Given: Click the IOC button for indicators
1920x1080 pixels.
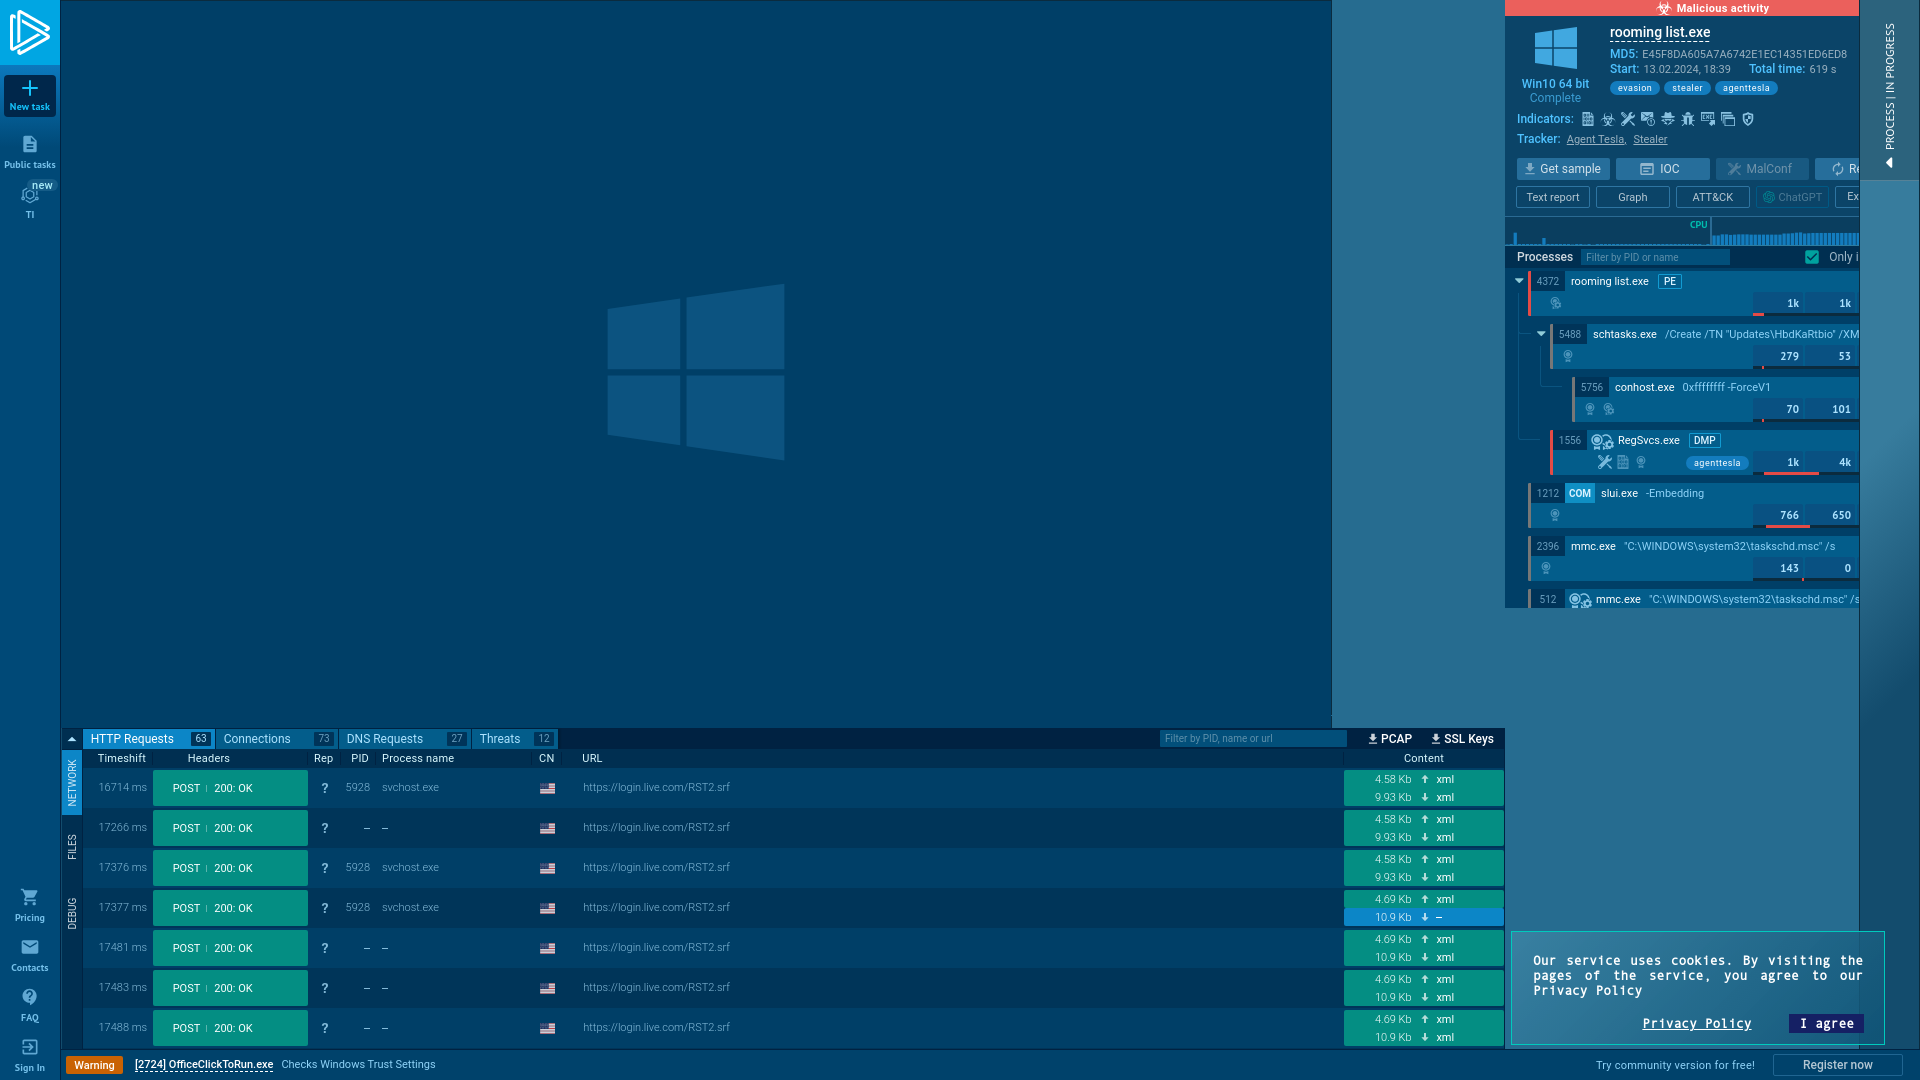Looking at the screenshot, I should pyautogui.click(x=1662, y=169).
